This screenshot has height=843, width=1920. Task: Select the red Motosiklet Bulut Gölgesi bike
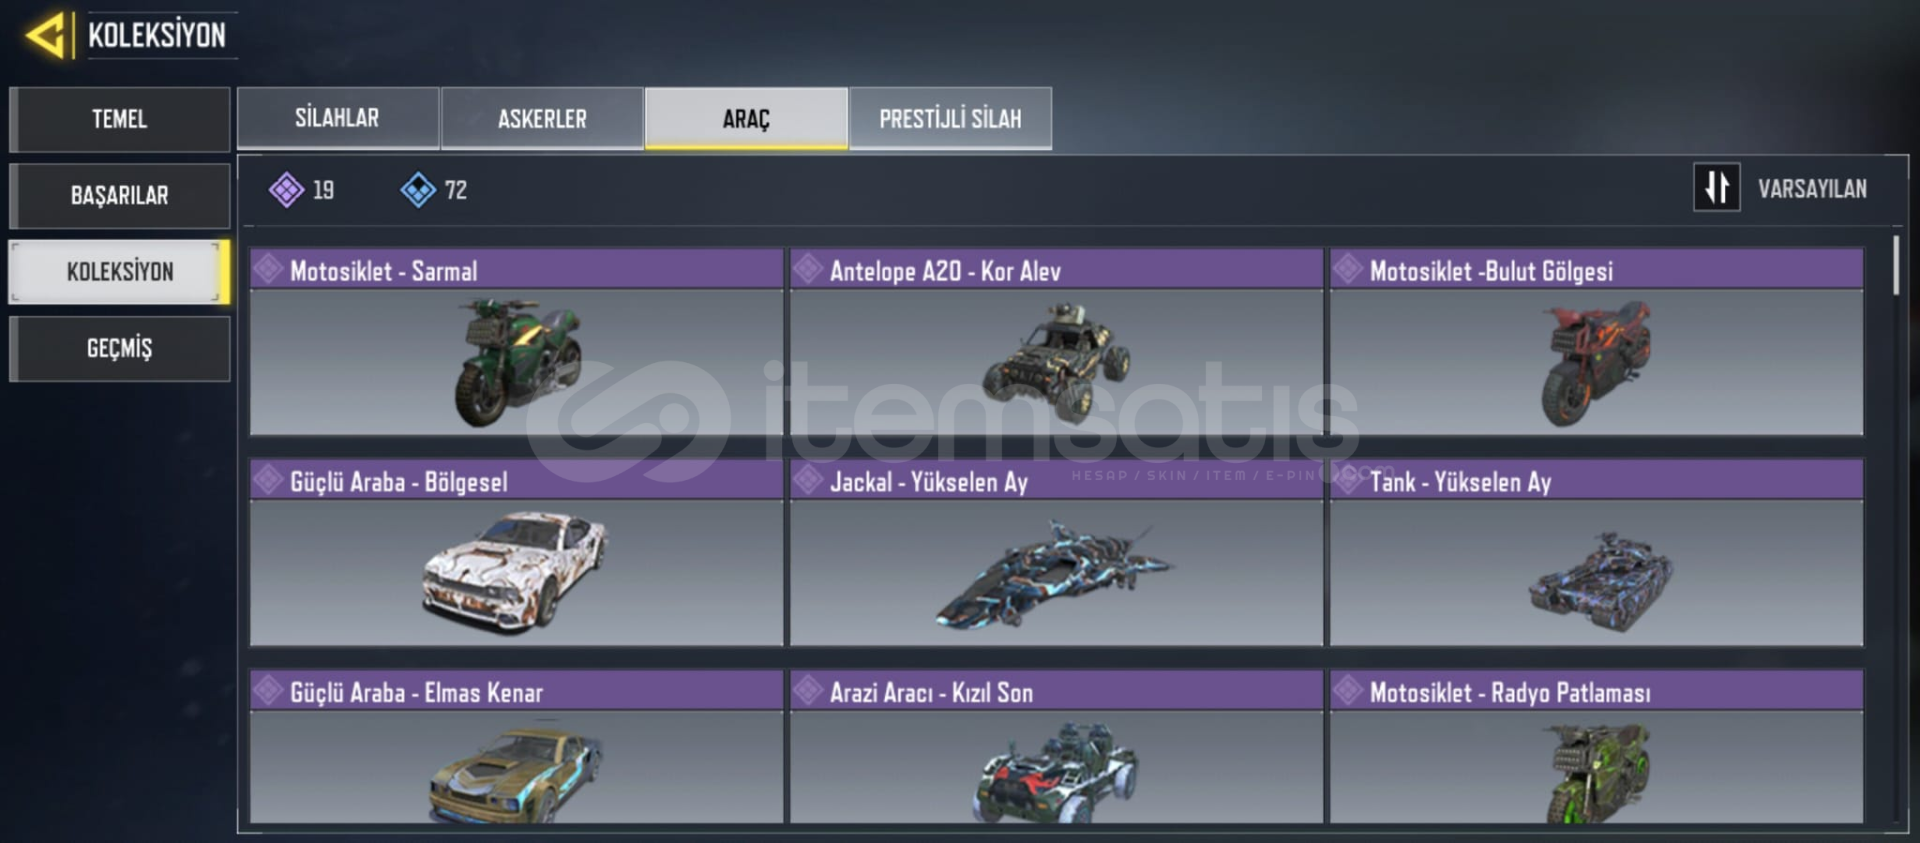point(1596,362)
